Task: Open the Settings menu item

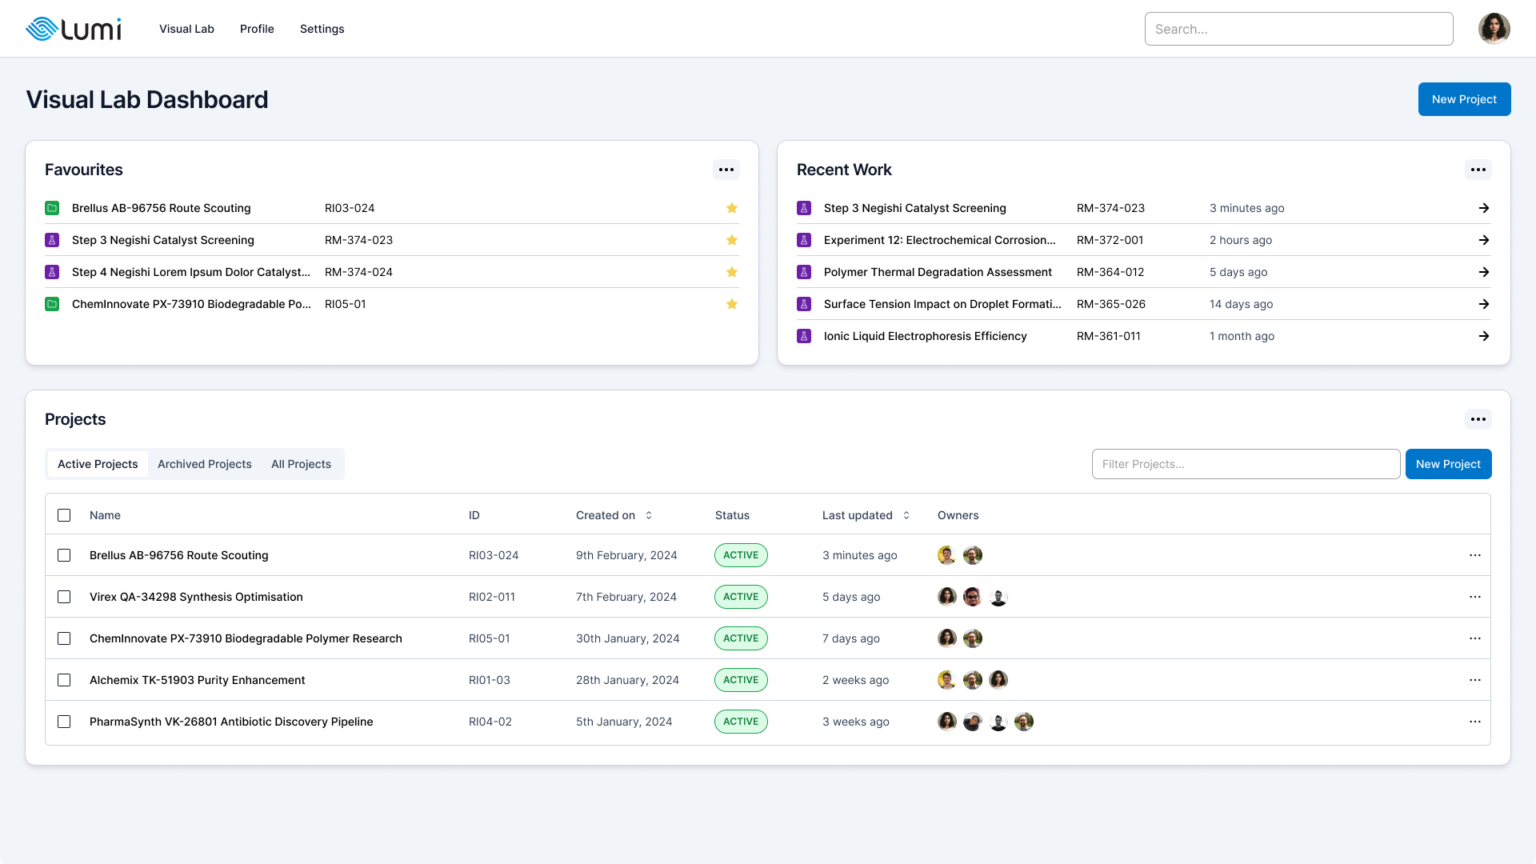Action: click(x=321, y=29)
